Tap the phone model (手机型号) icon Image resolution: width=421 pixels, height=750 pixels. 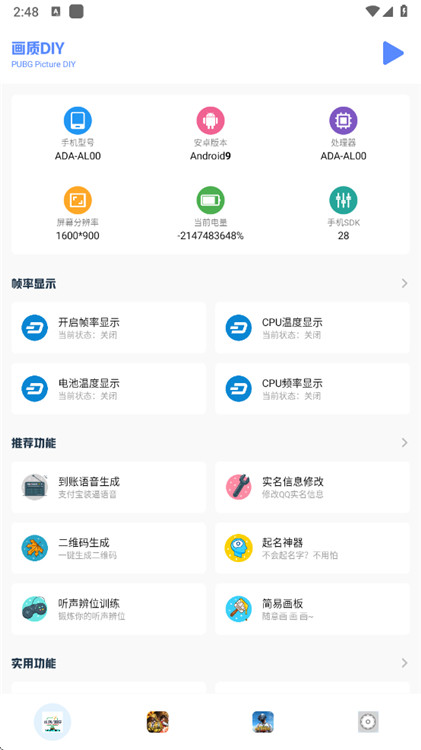click(x=78, y=121)
